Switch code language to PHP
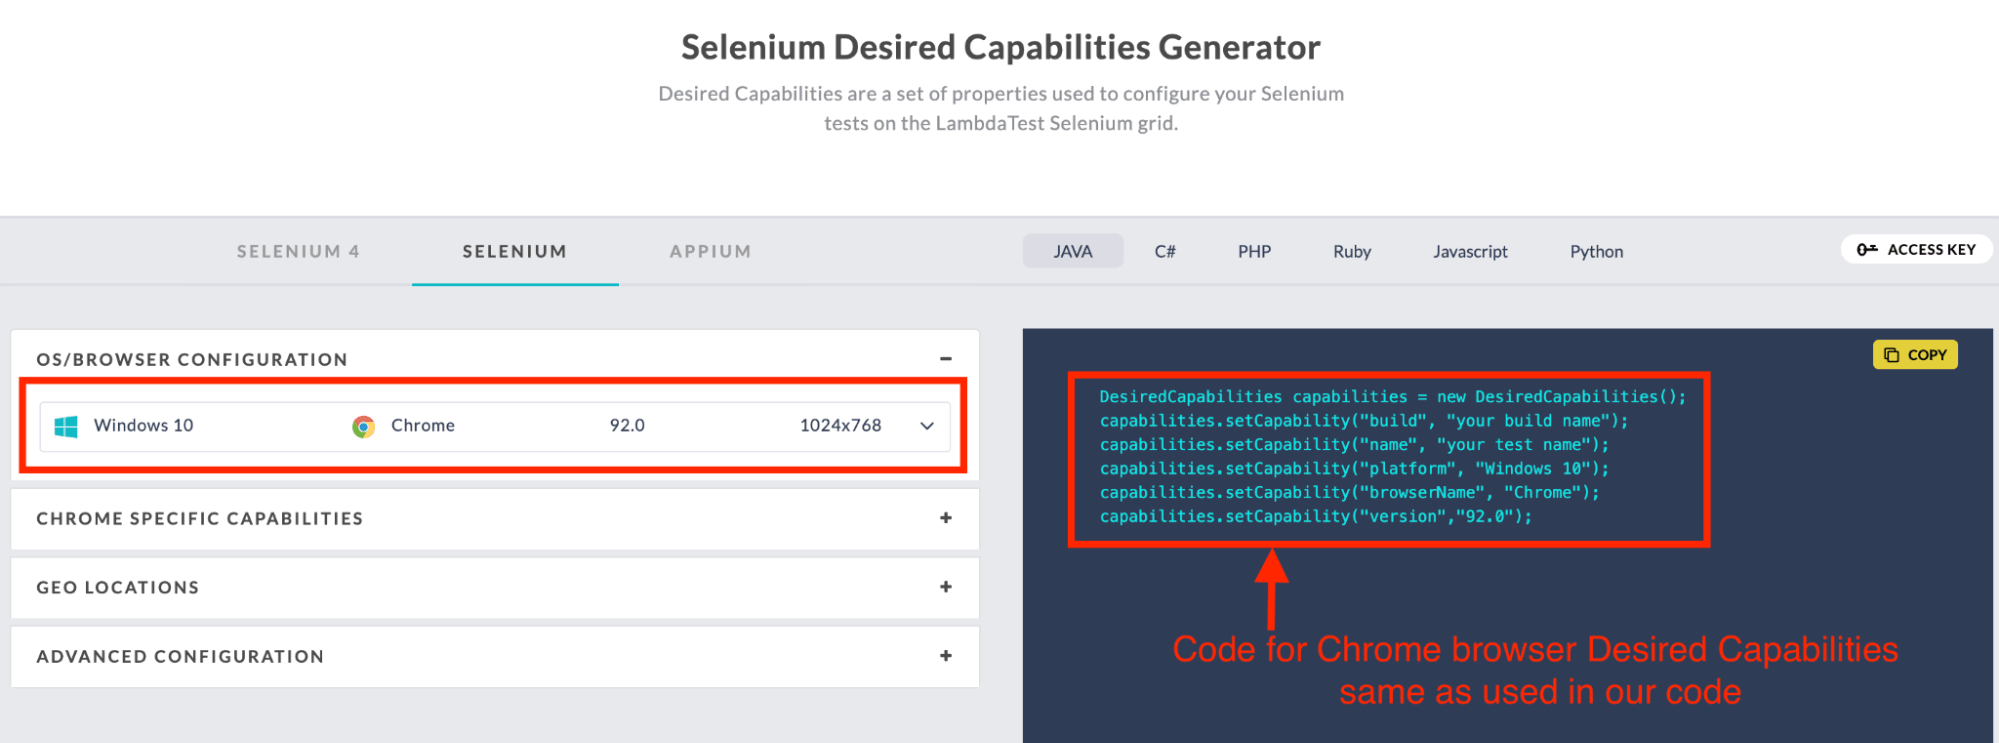 [1254, 251]
